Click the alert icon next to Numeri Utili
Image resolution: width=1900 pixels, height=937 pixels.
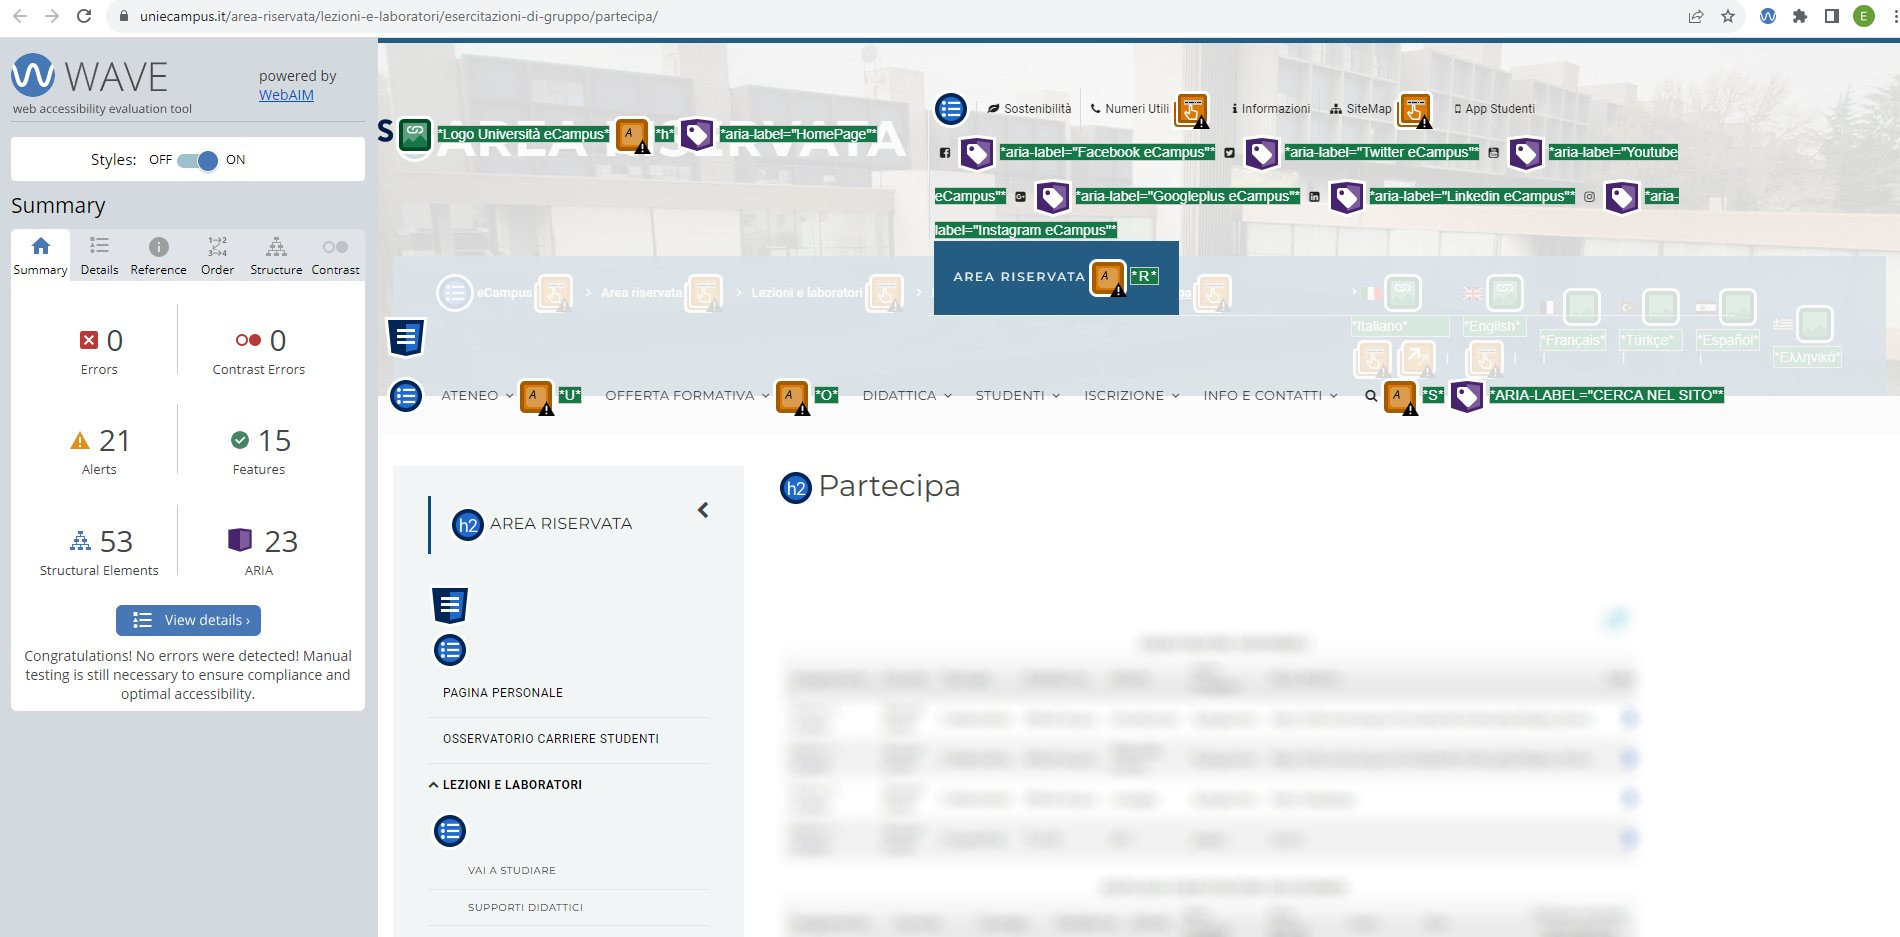click(1192, 111)
